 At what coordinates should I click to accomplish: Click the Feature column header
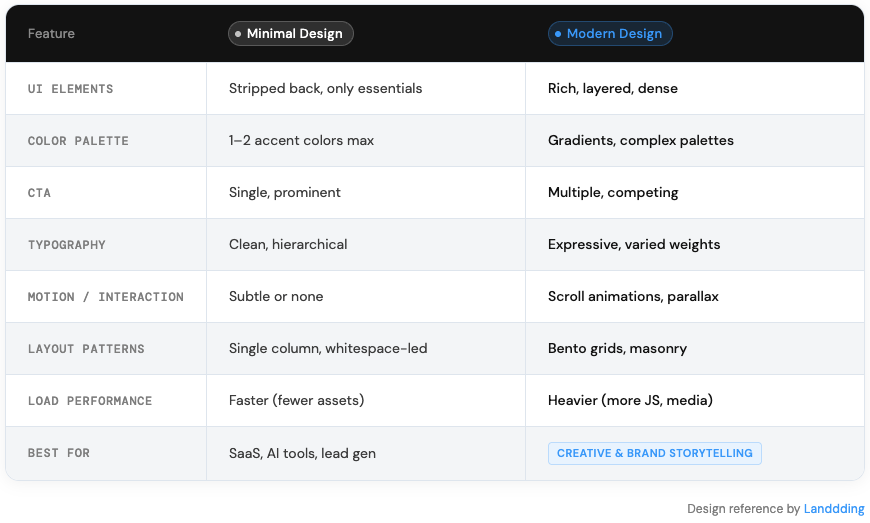pyautogui.click(x=51, y=34)
